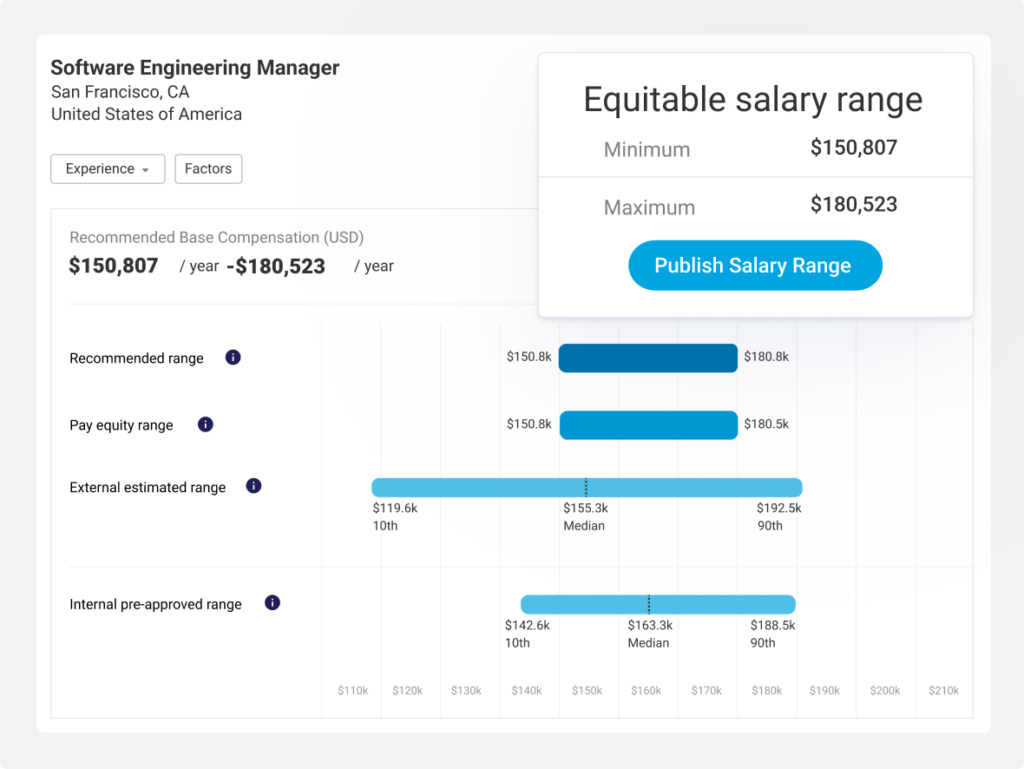Open the Experience dropdown

coord(107,168)
